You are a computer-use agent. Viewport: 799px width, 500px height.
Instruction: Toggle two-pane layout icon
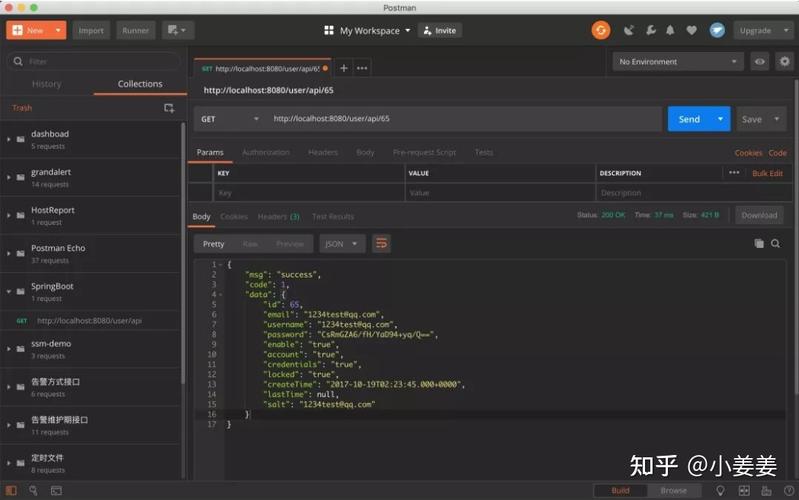point(744,490)
